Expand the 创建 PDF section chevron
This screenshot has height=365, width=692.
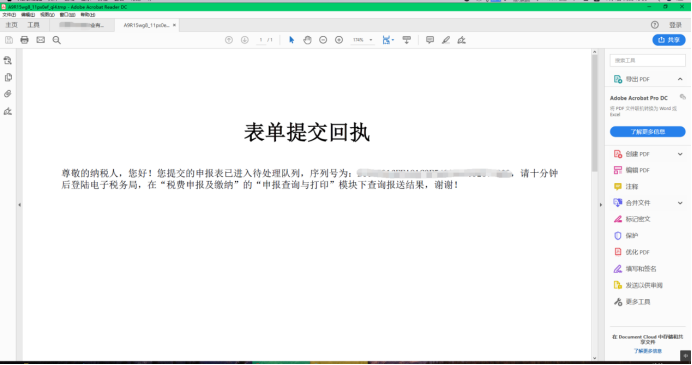click(680, 154)
